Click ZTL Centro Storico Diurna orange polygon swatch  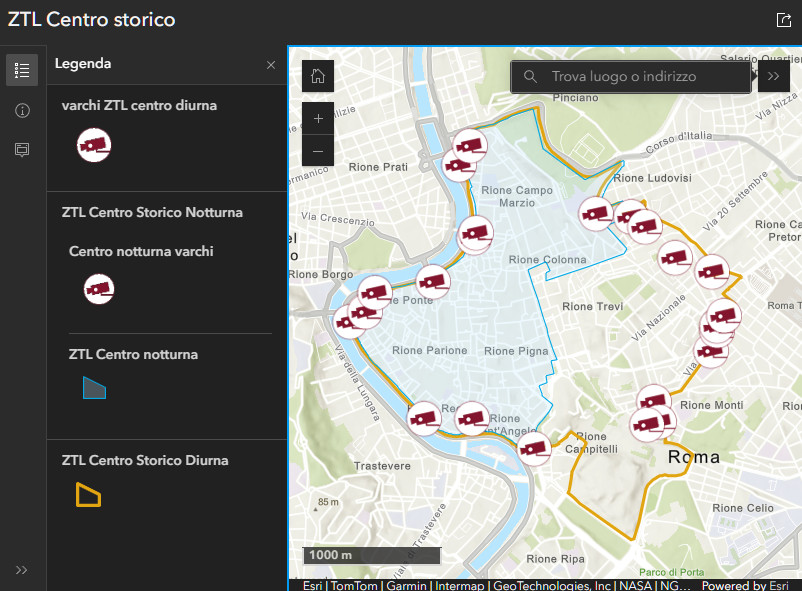click(x=88, y=494)
